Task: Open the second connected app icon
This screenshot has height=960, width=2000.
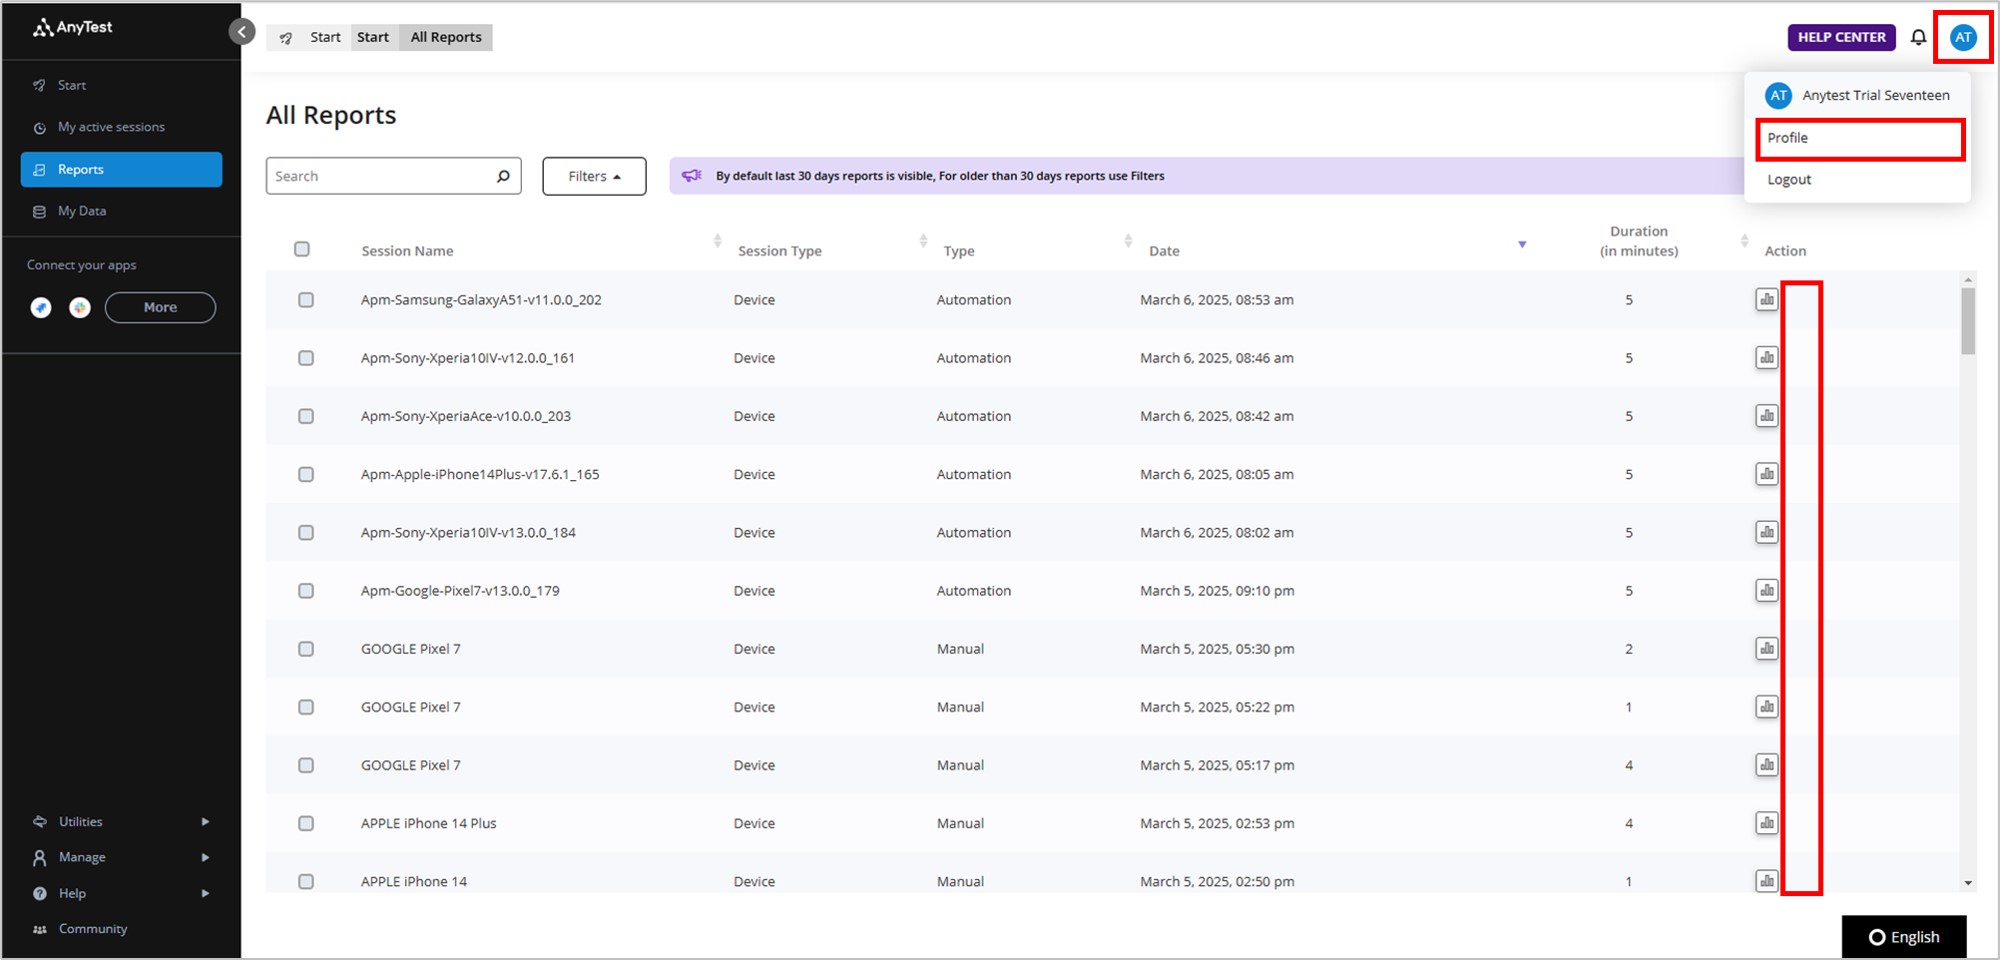Action: [x=80, y=308]
